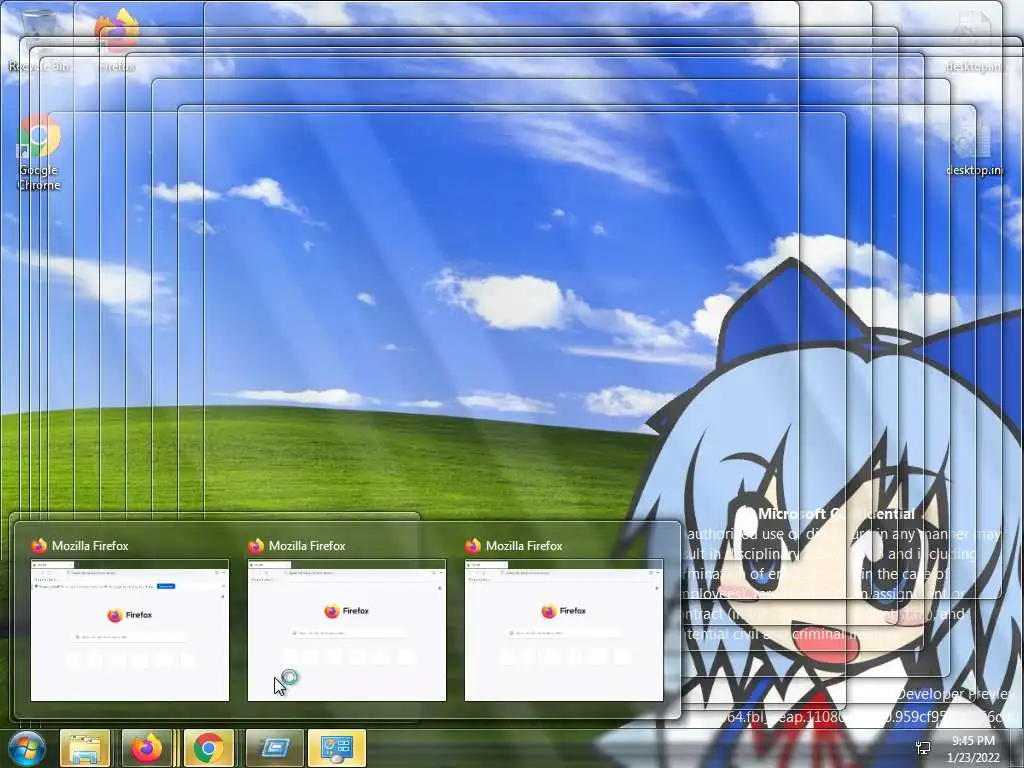Click the third preview's Mozilla Firefox title
Image resolution: width=1024 pixels, height=768 pixels.
[x=524, y=546]
